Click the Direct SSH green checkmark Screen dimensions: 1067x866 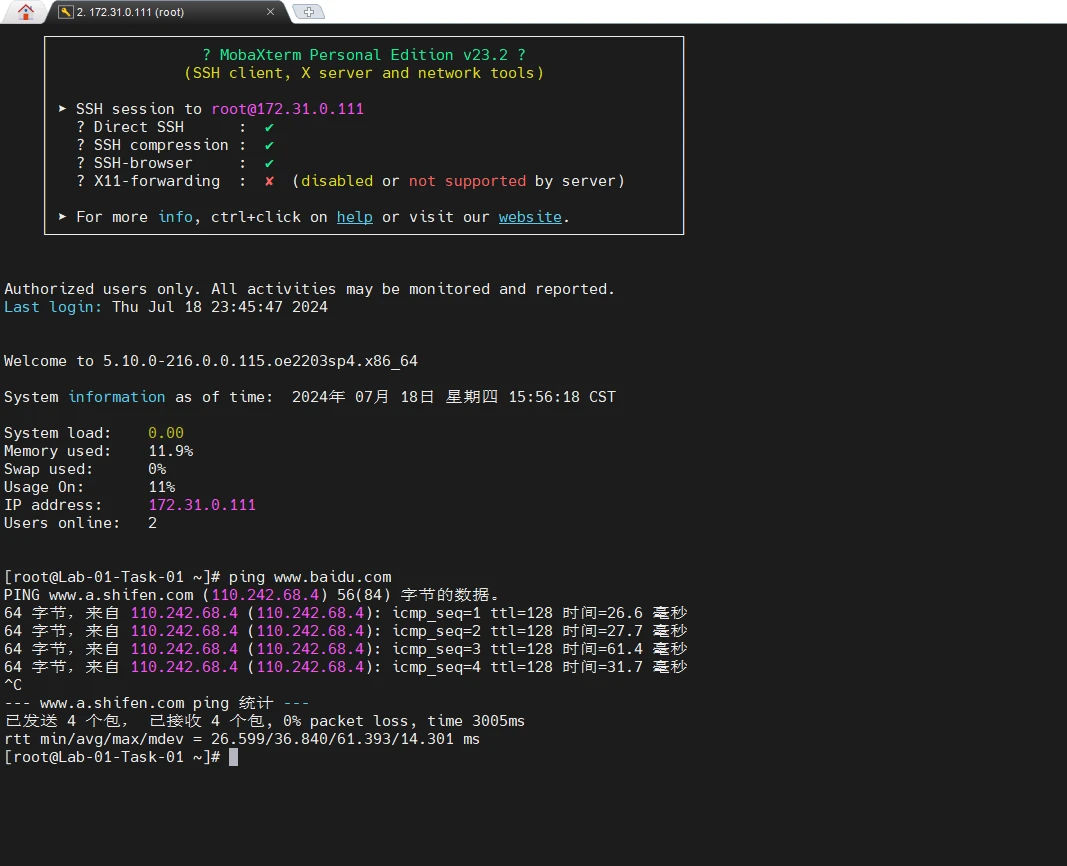pyautogui.click(x=269, y=127)
